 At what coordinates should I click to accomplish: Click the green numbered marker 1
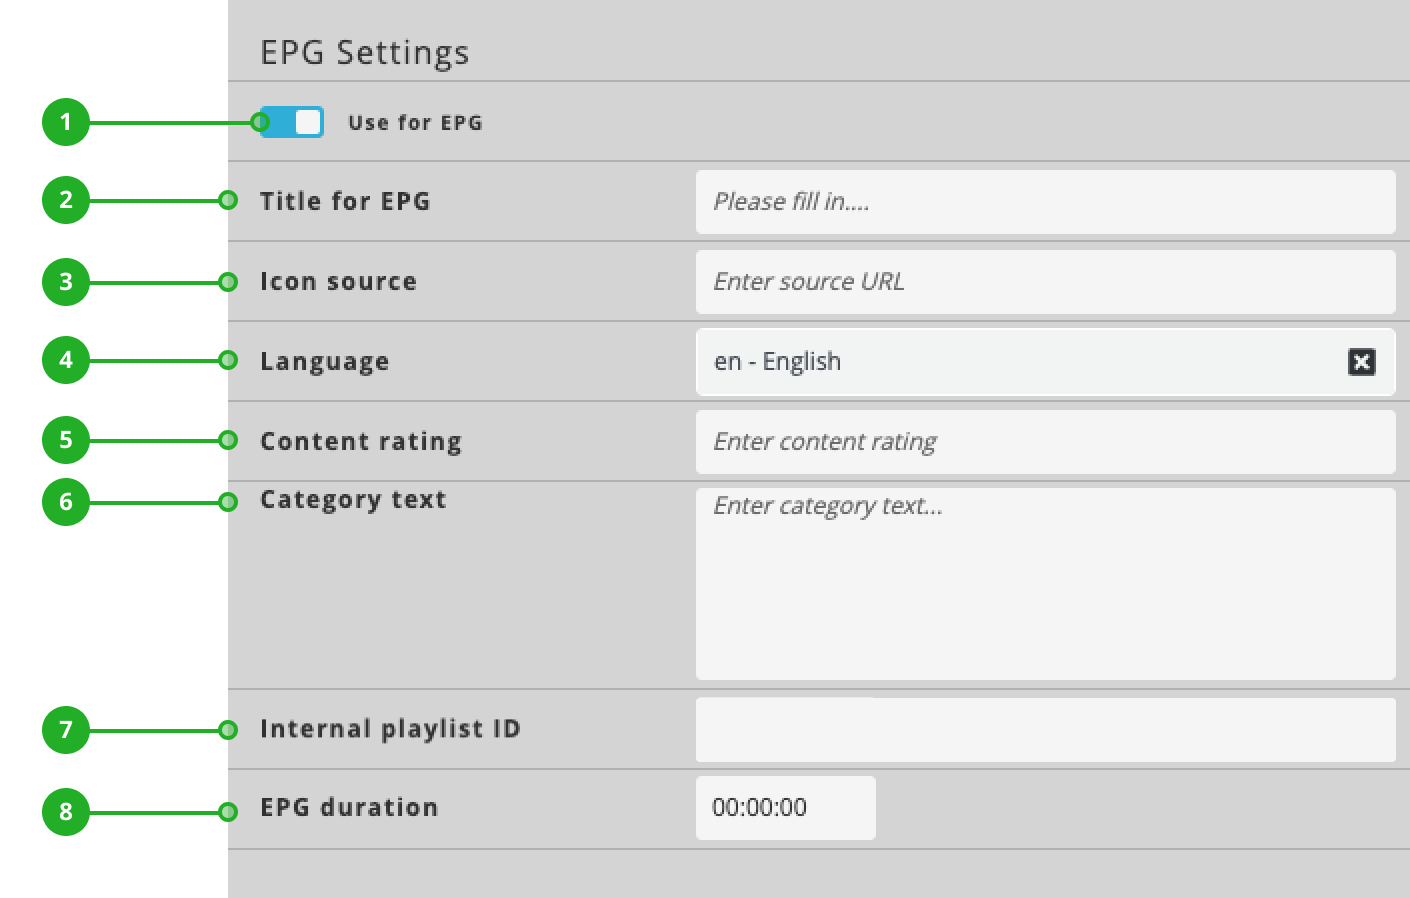tap(66, 122)
